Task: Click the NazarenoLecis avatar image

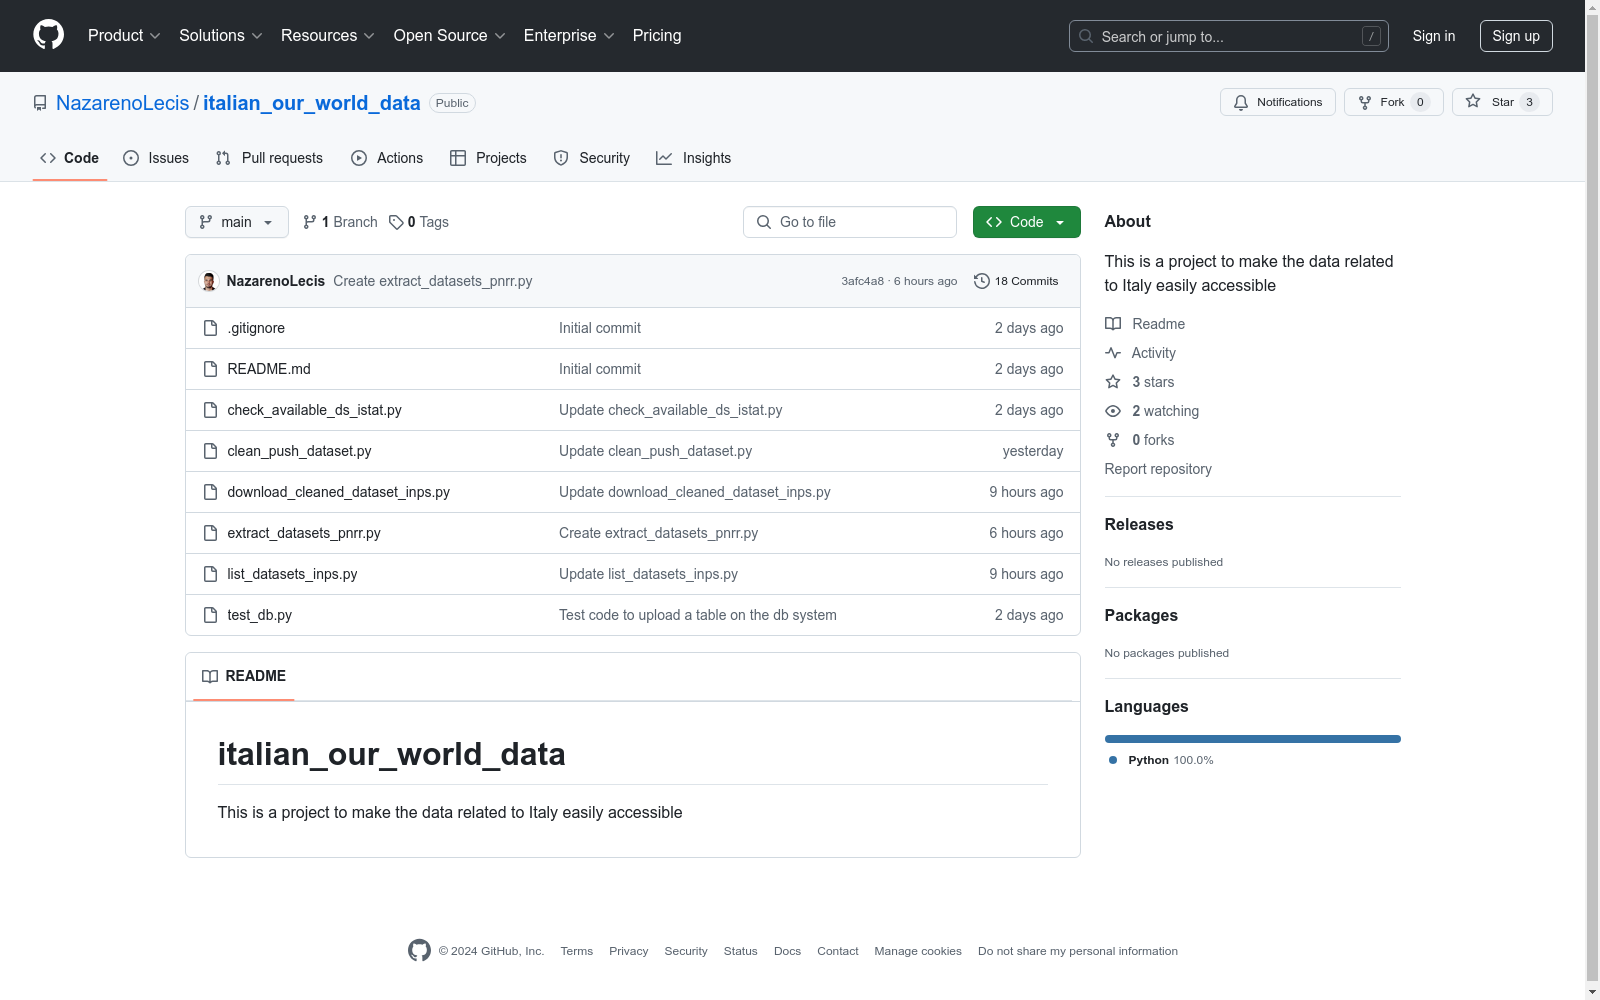Action: tap(209, 281)
